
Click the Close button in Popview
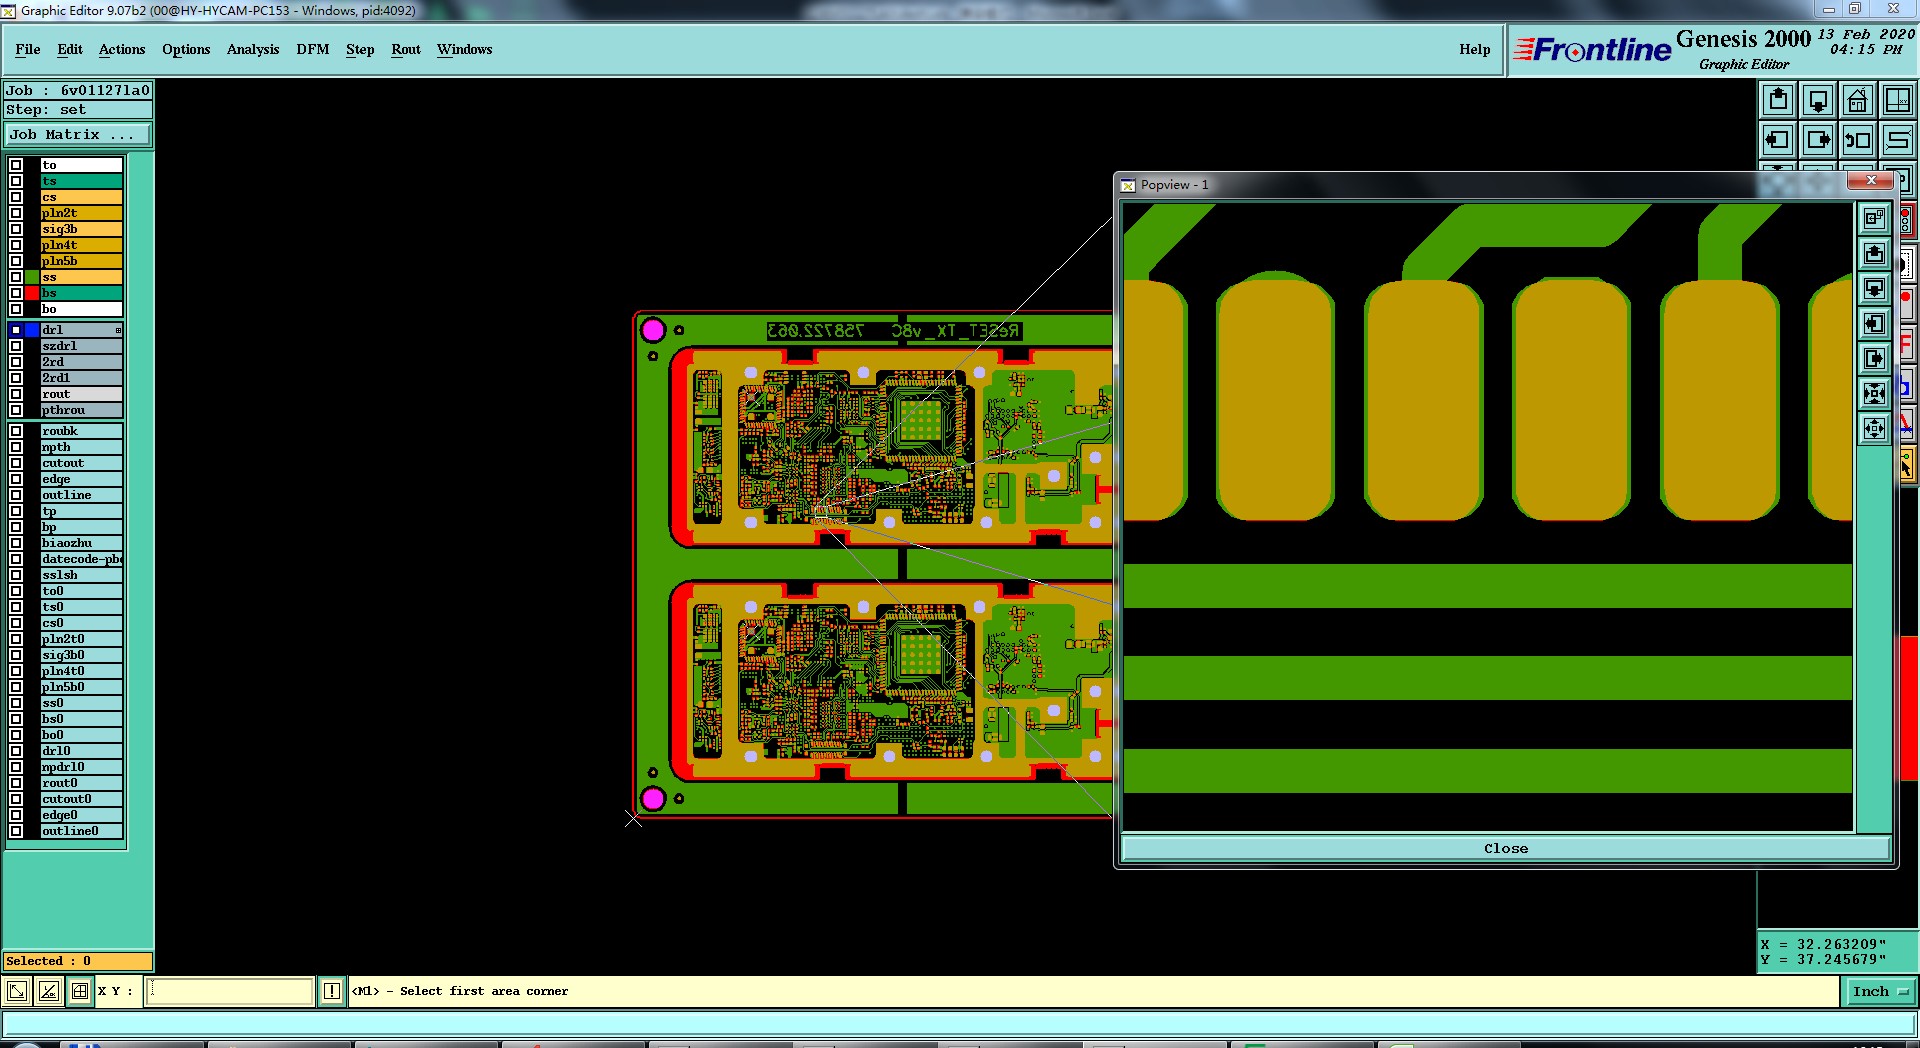point(1505,848)
